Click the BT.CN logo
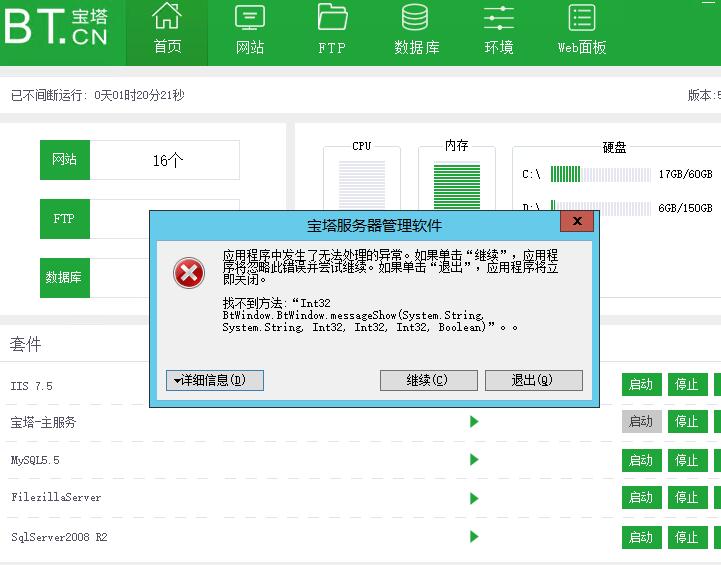The height and width of the screenshot is (565, 721). (56, 28)
